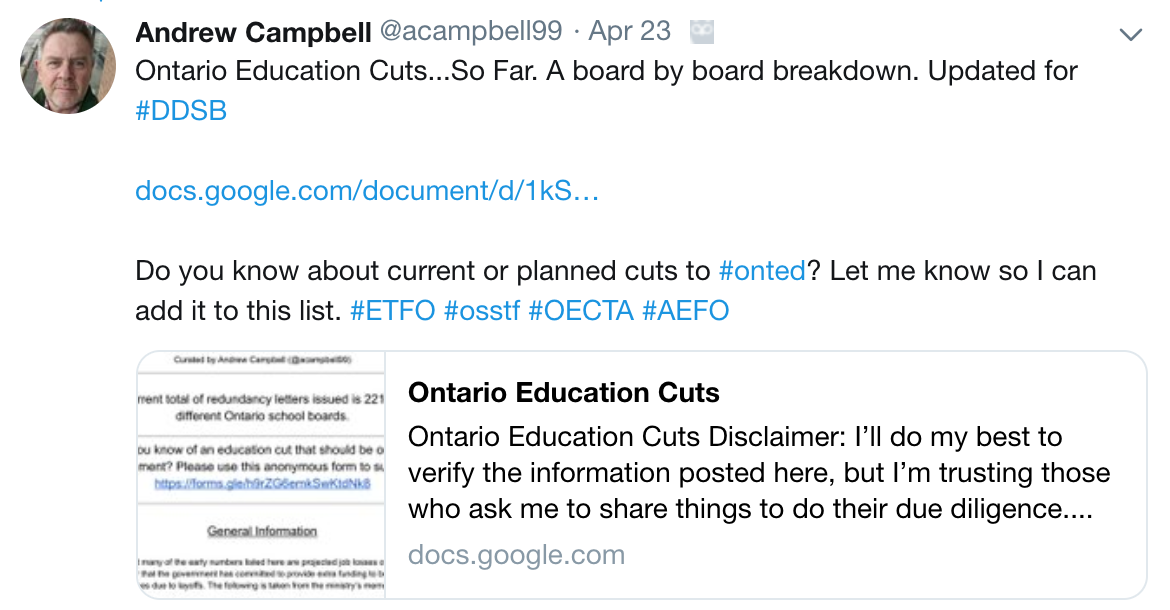The height and width of the screenshot is (610, 1170).
Task: Go to the #AEFO hashtag
Action: click(x=686, y=311)
